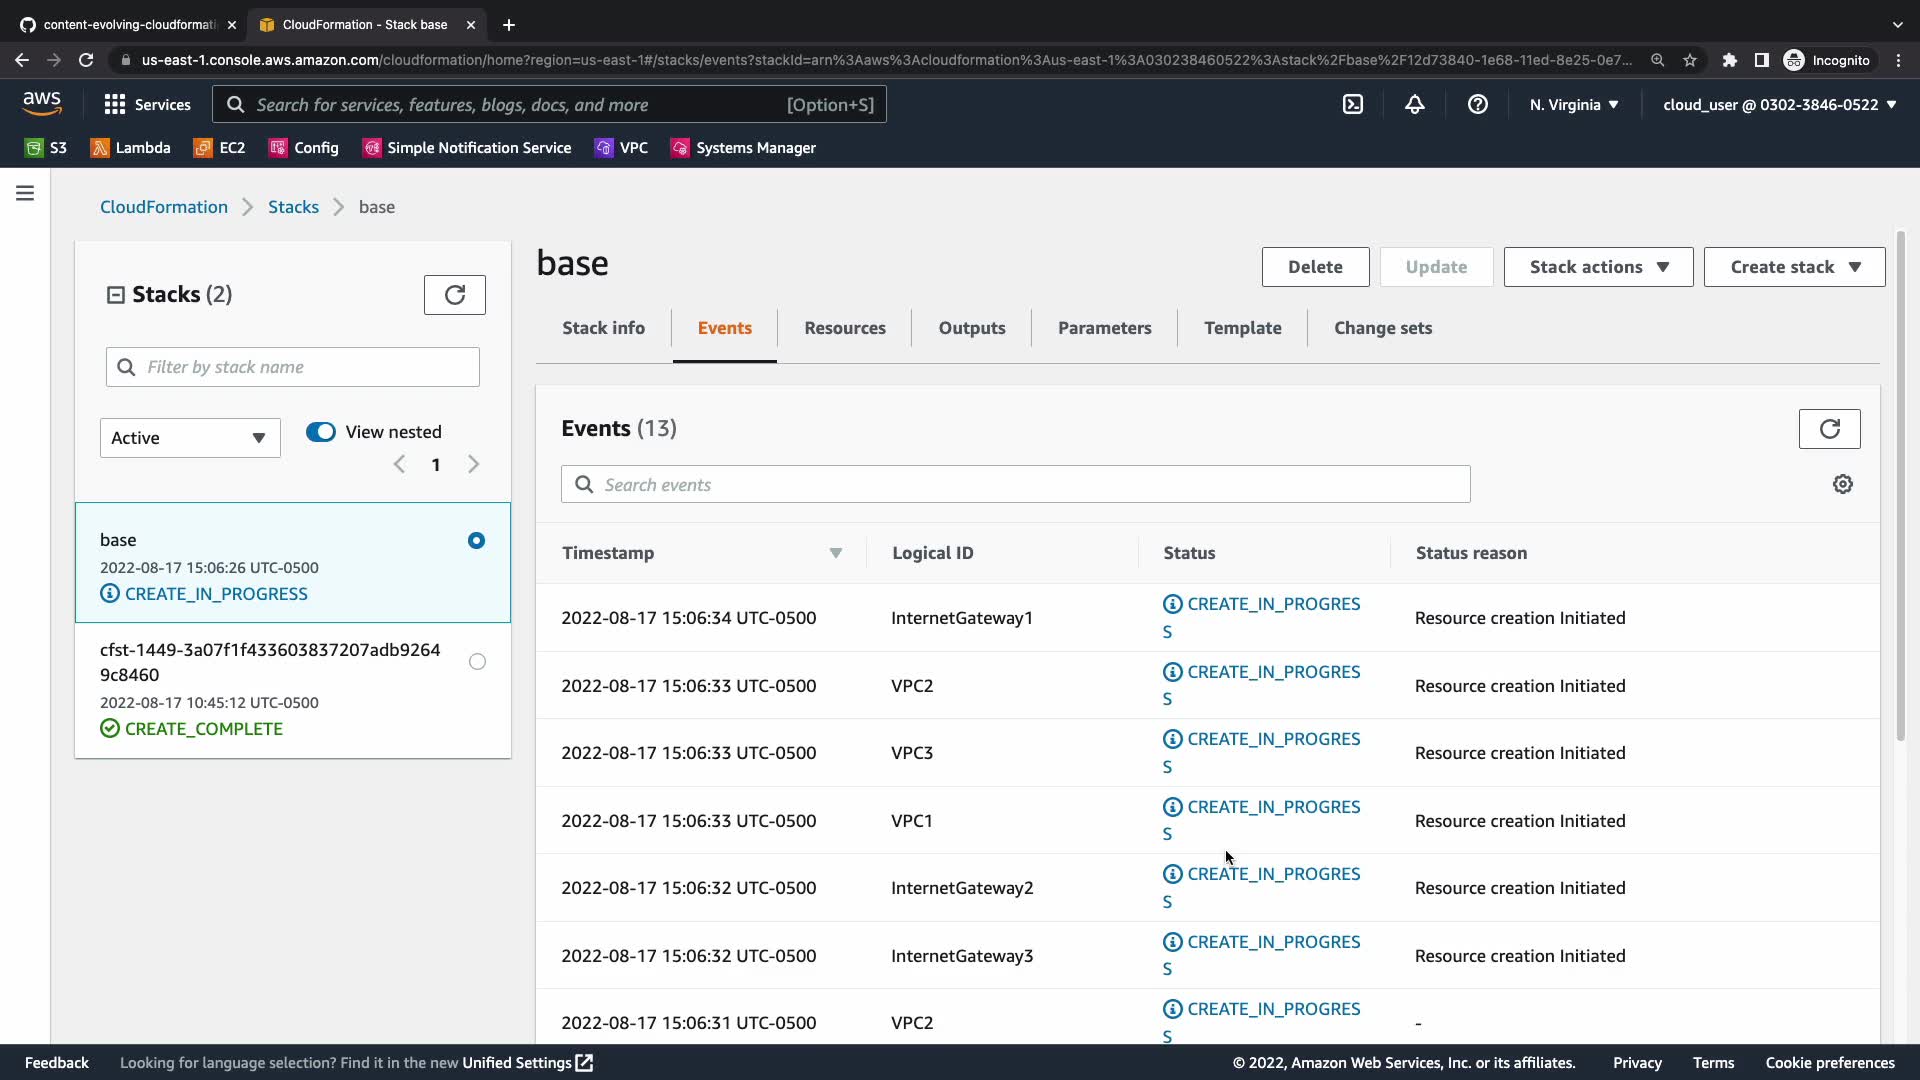Open the N. Virginia region selector
Viewport: 1920px width, 1080px height.
(1573, 104)
